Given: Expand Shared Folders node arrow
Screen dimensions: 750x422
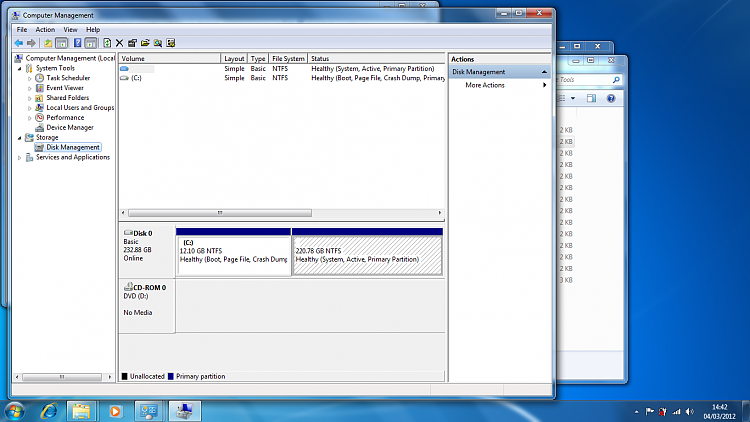Looking at the screenshot, I should (x=30, y=98).
